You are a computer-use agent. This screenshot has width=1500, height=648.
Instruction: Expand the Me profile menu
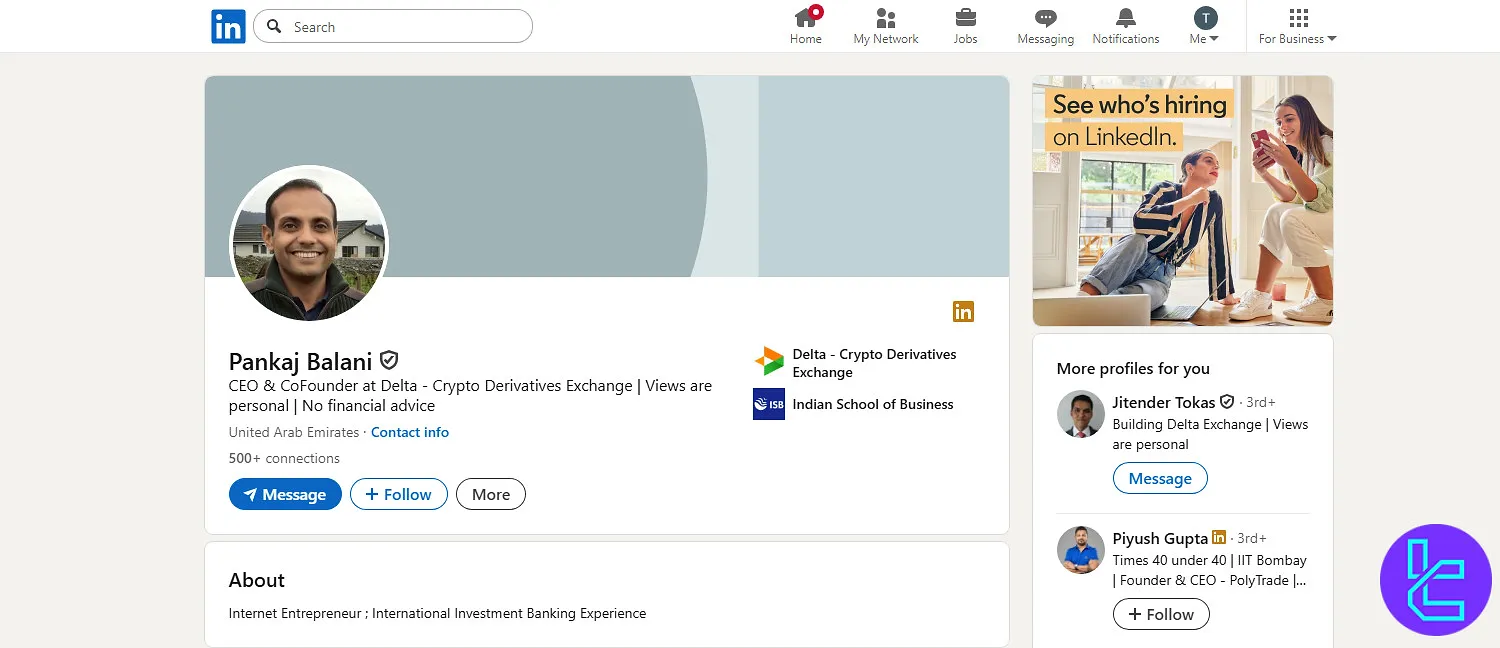coord(1205,27)
